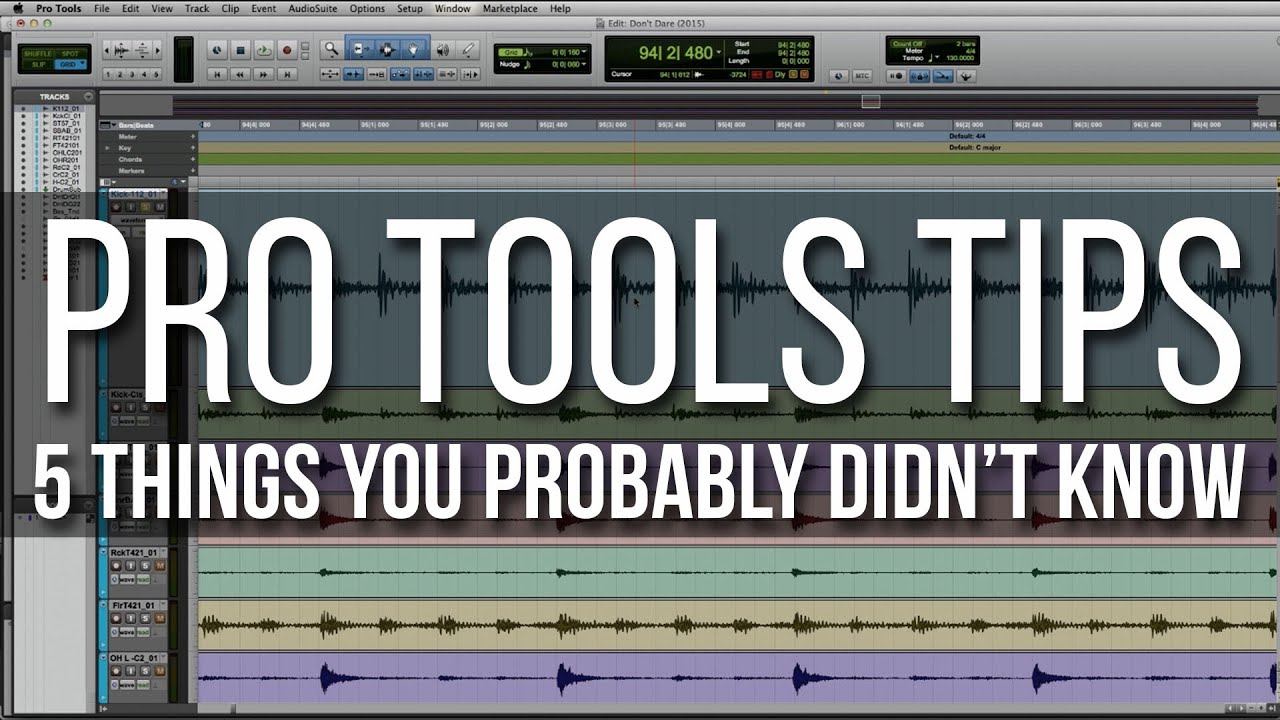Open the File menu
This screenshot has height=720, width=1280.
coord(101,8)
